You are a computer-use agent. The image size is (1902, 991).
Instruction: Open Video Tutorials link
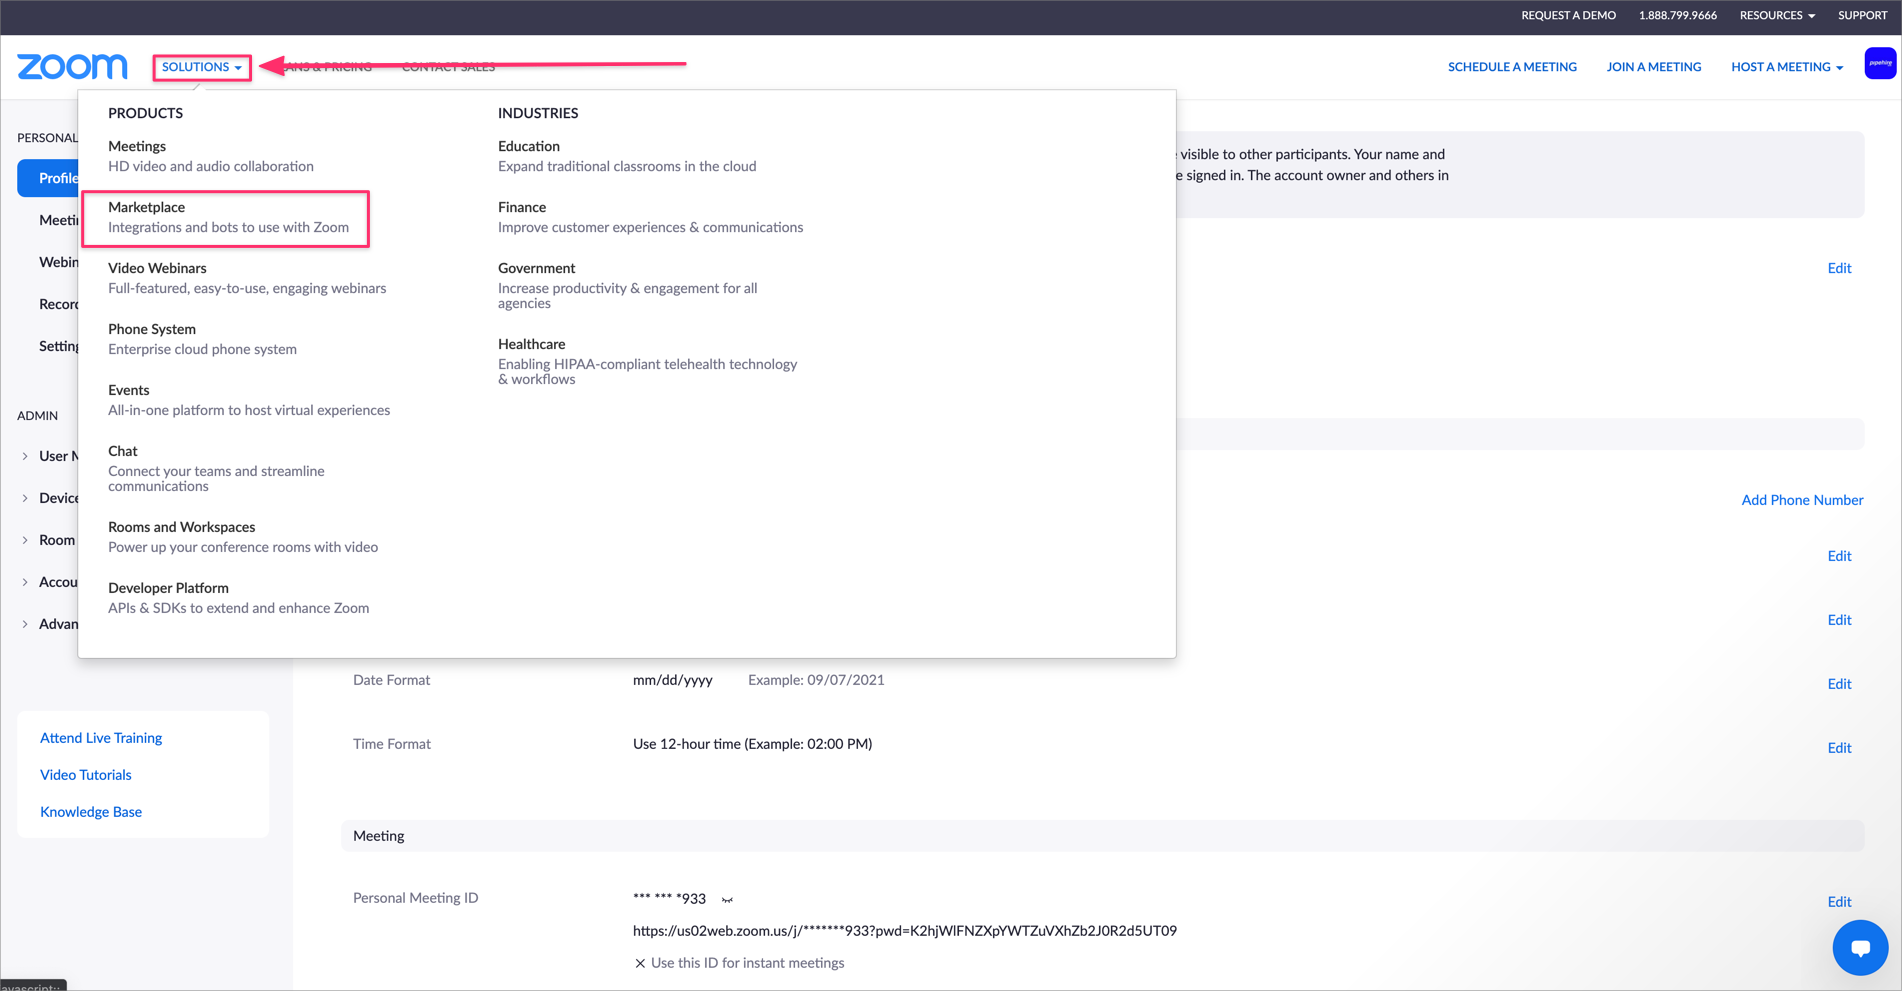point(86,775)
